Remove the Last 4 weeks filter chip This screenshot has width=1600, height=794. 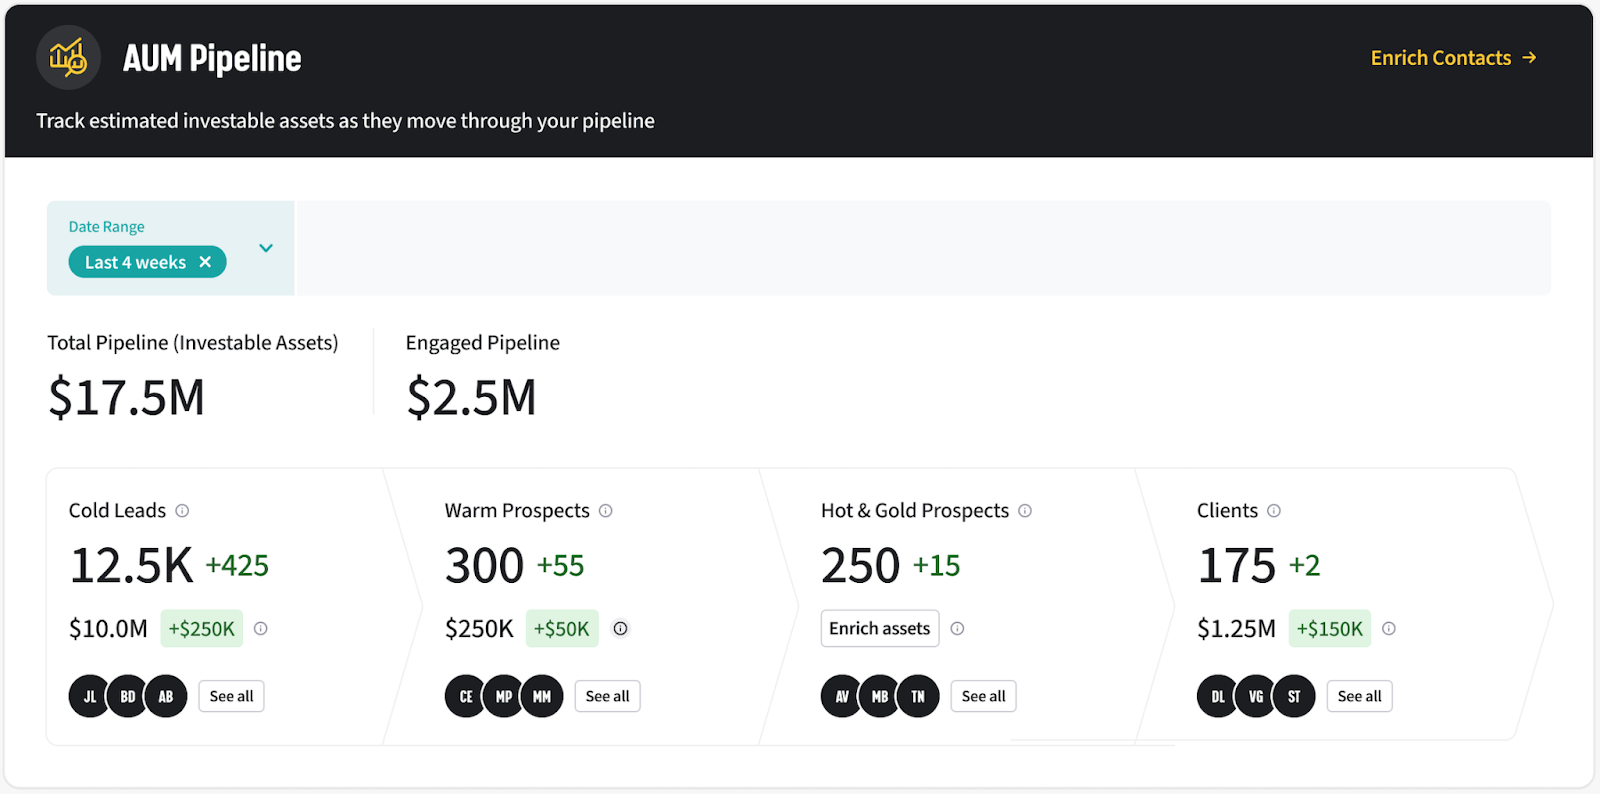[x=205, y=262]
